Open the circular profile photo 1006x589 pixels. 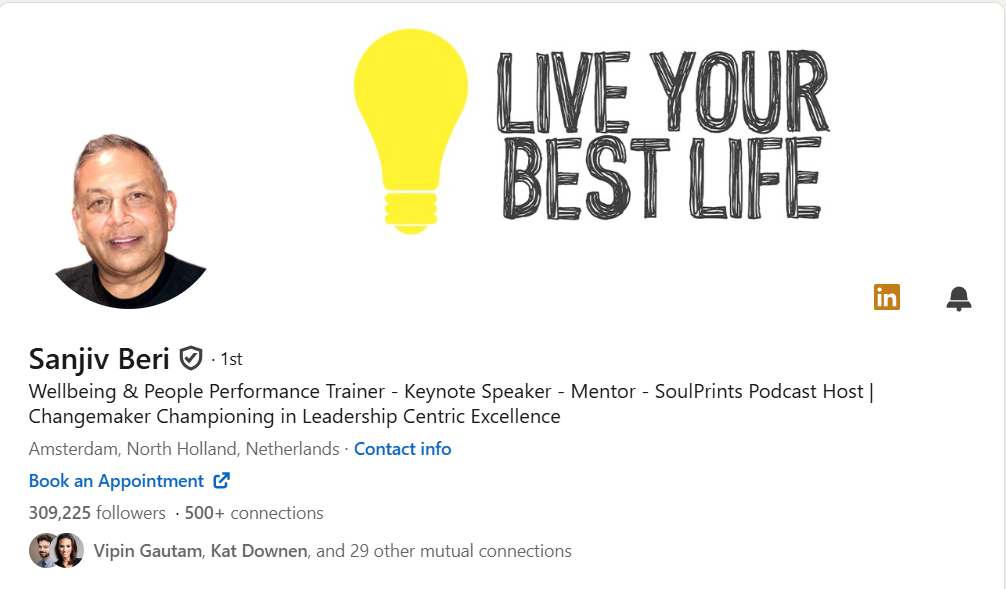[130, 220]
